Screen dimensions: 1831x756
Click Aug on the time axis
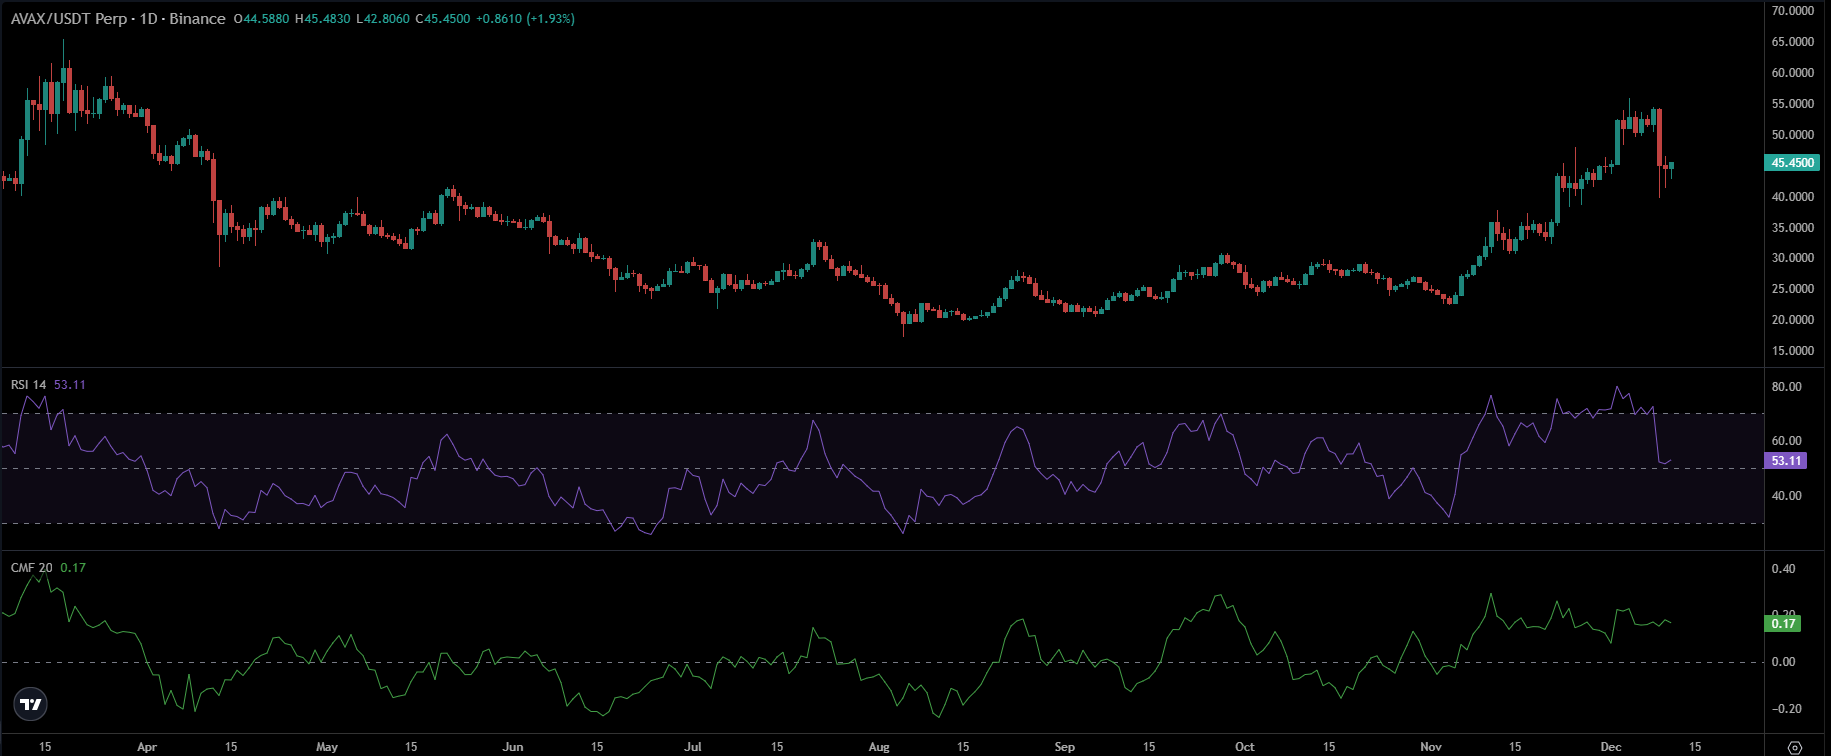coord(879,747)
